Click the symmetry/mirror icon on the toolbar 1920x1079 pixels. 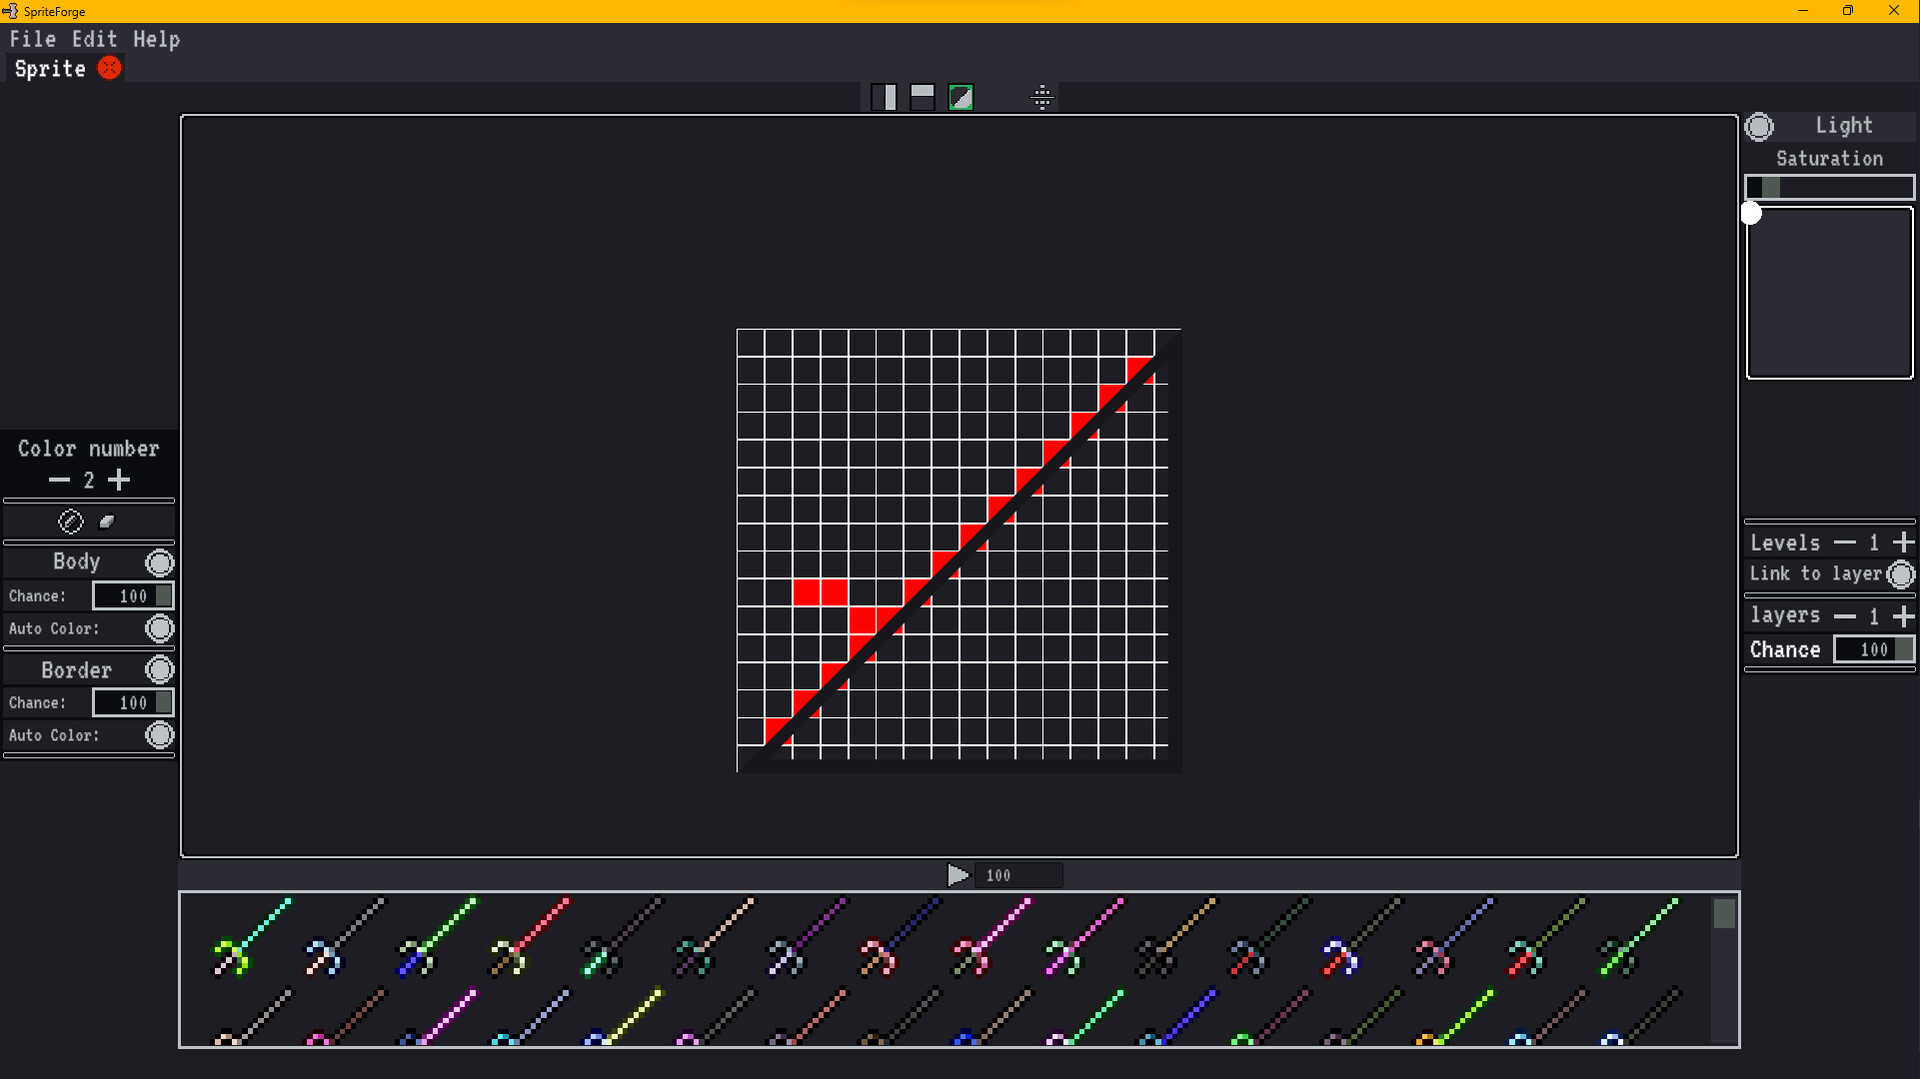[x=1043, y=97]
